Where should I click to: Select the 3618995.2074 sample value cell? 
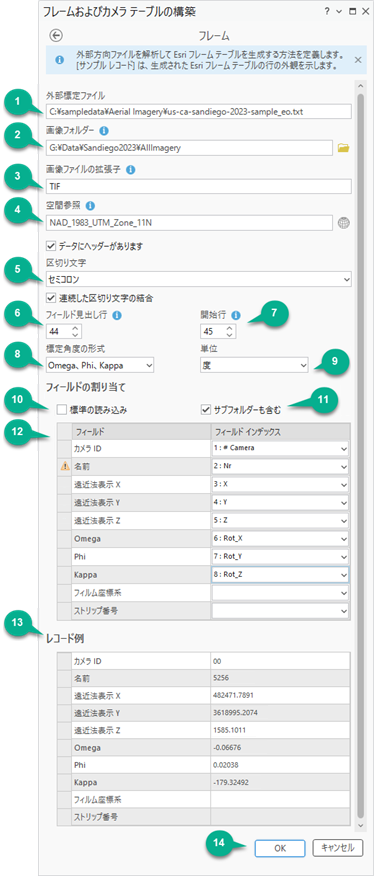[x=280, y=714]
